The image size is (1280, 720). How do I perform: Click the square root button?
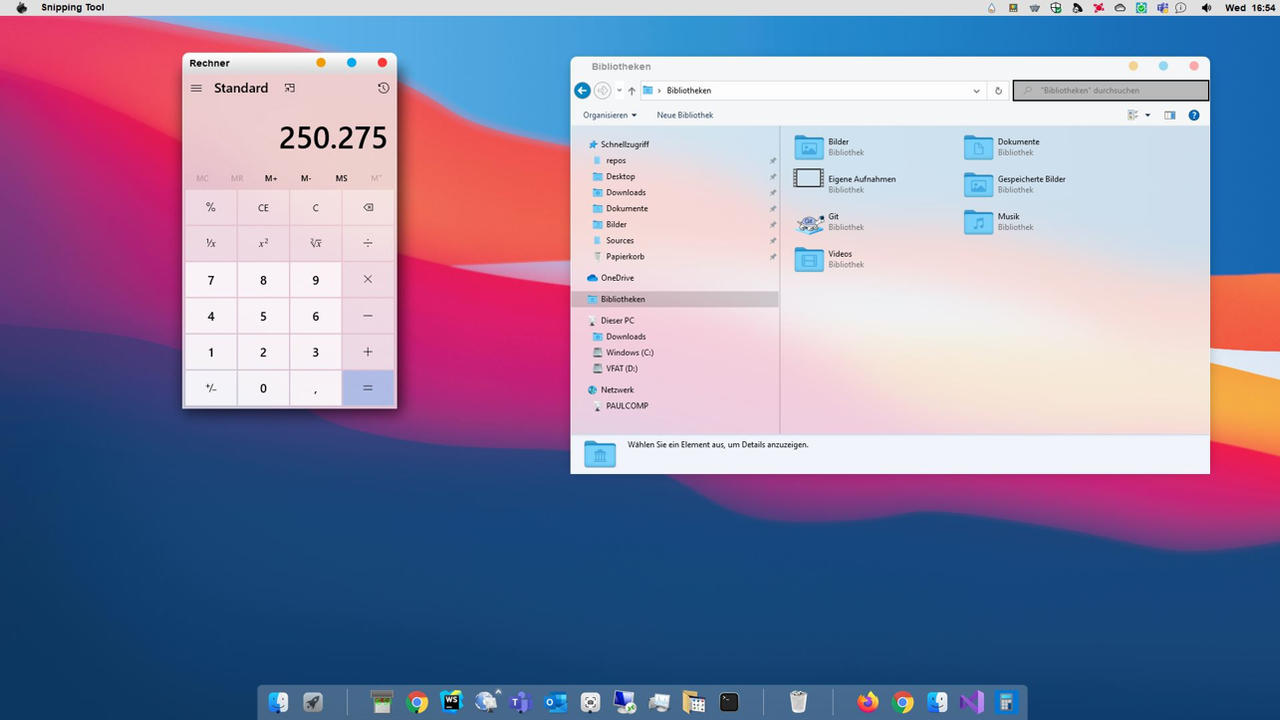tap(315, 243)
